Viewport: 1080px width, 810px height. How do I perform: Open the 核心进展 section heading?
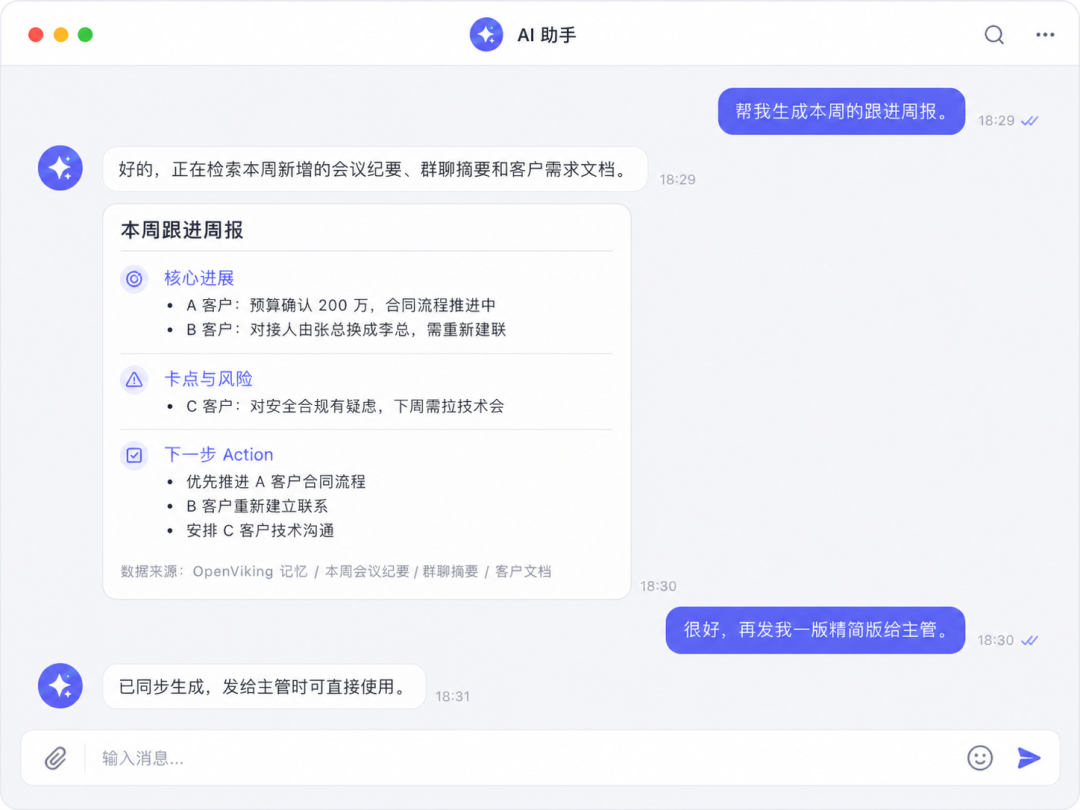[x=199, y=278]
